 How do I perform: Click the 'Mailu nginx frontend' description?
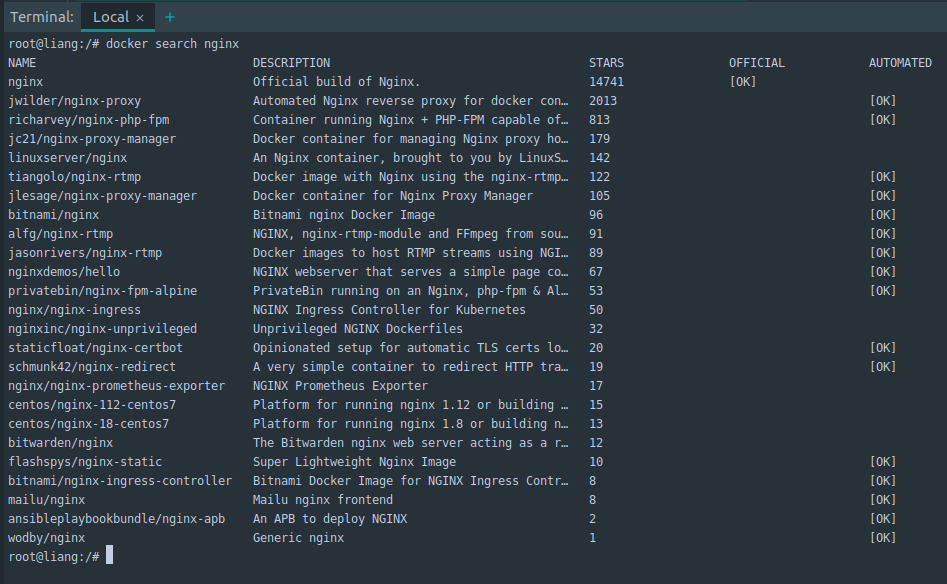[x=323, y=500]
